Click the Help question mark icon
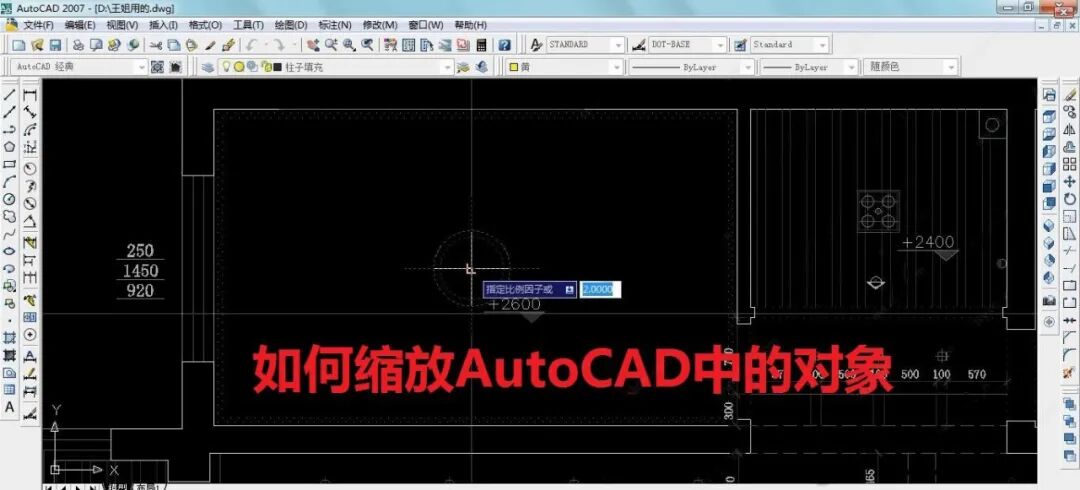1080x490 pixels. click(505, 45)
